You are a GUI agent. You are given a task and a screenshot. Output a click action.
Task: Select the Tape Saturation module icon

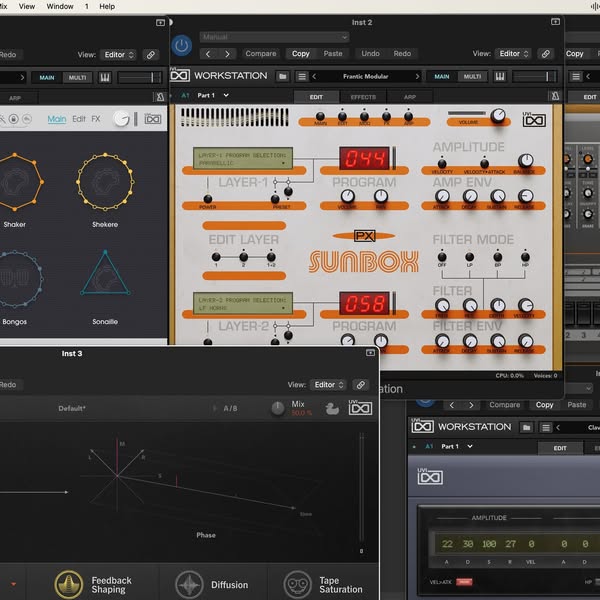pos(297,585)
